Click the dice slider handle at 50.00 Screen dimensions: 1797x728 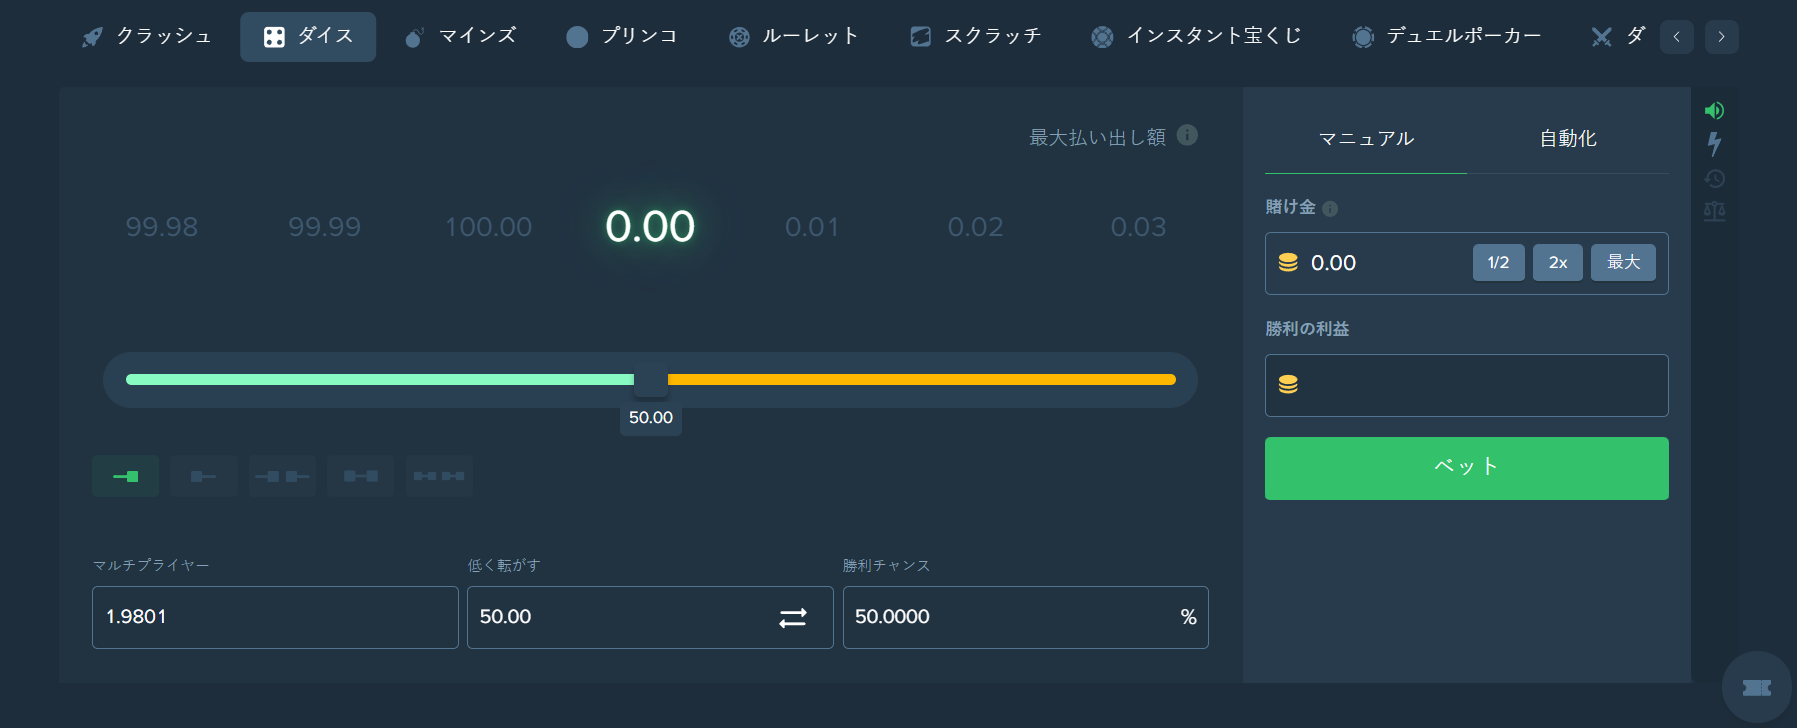[651, 380]
